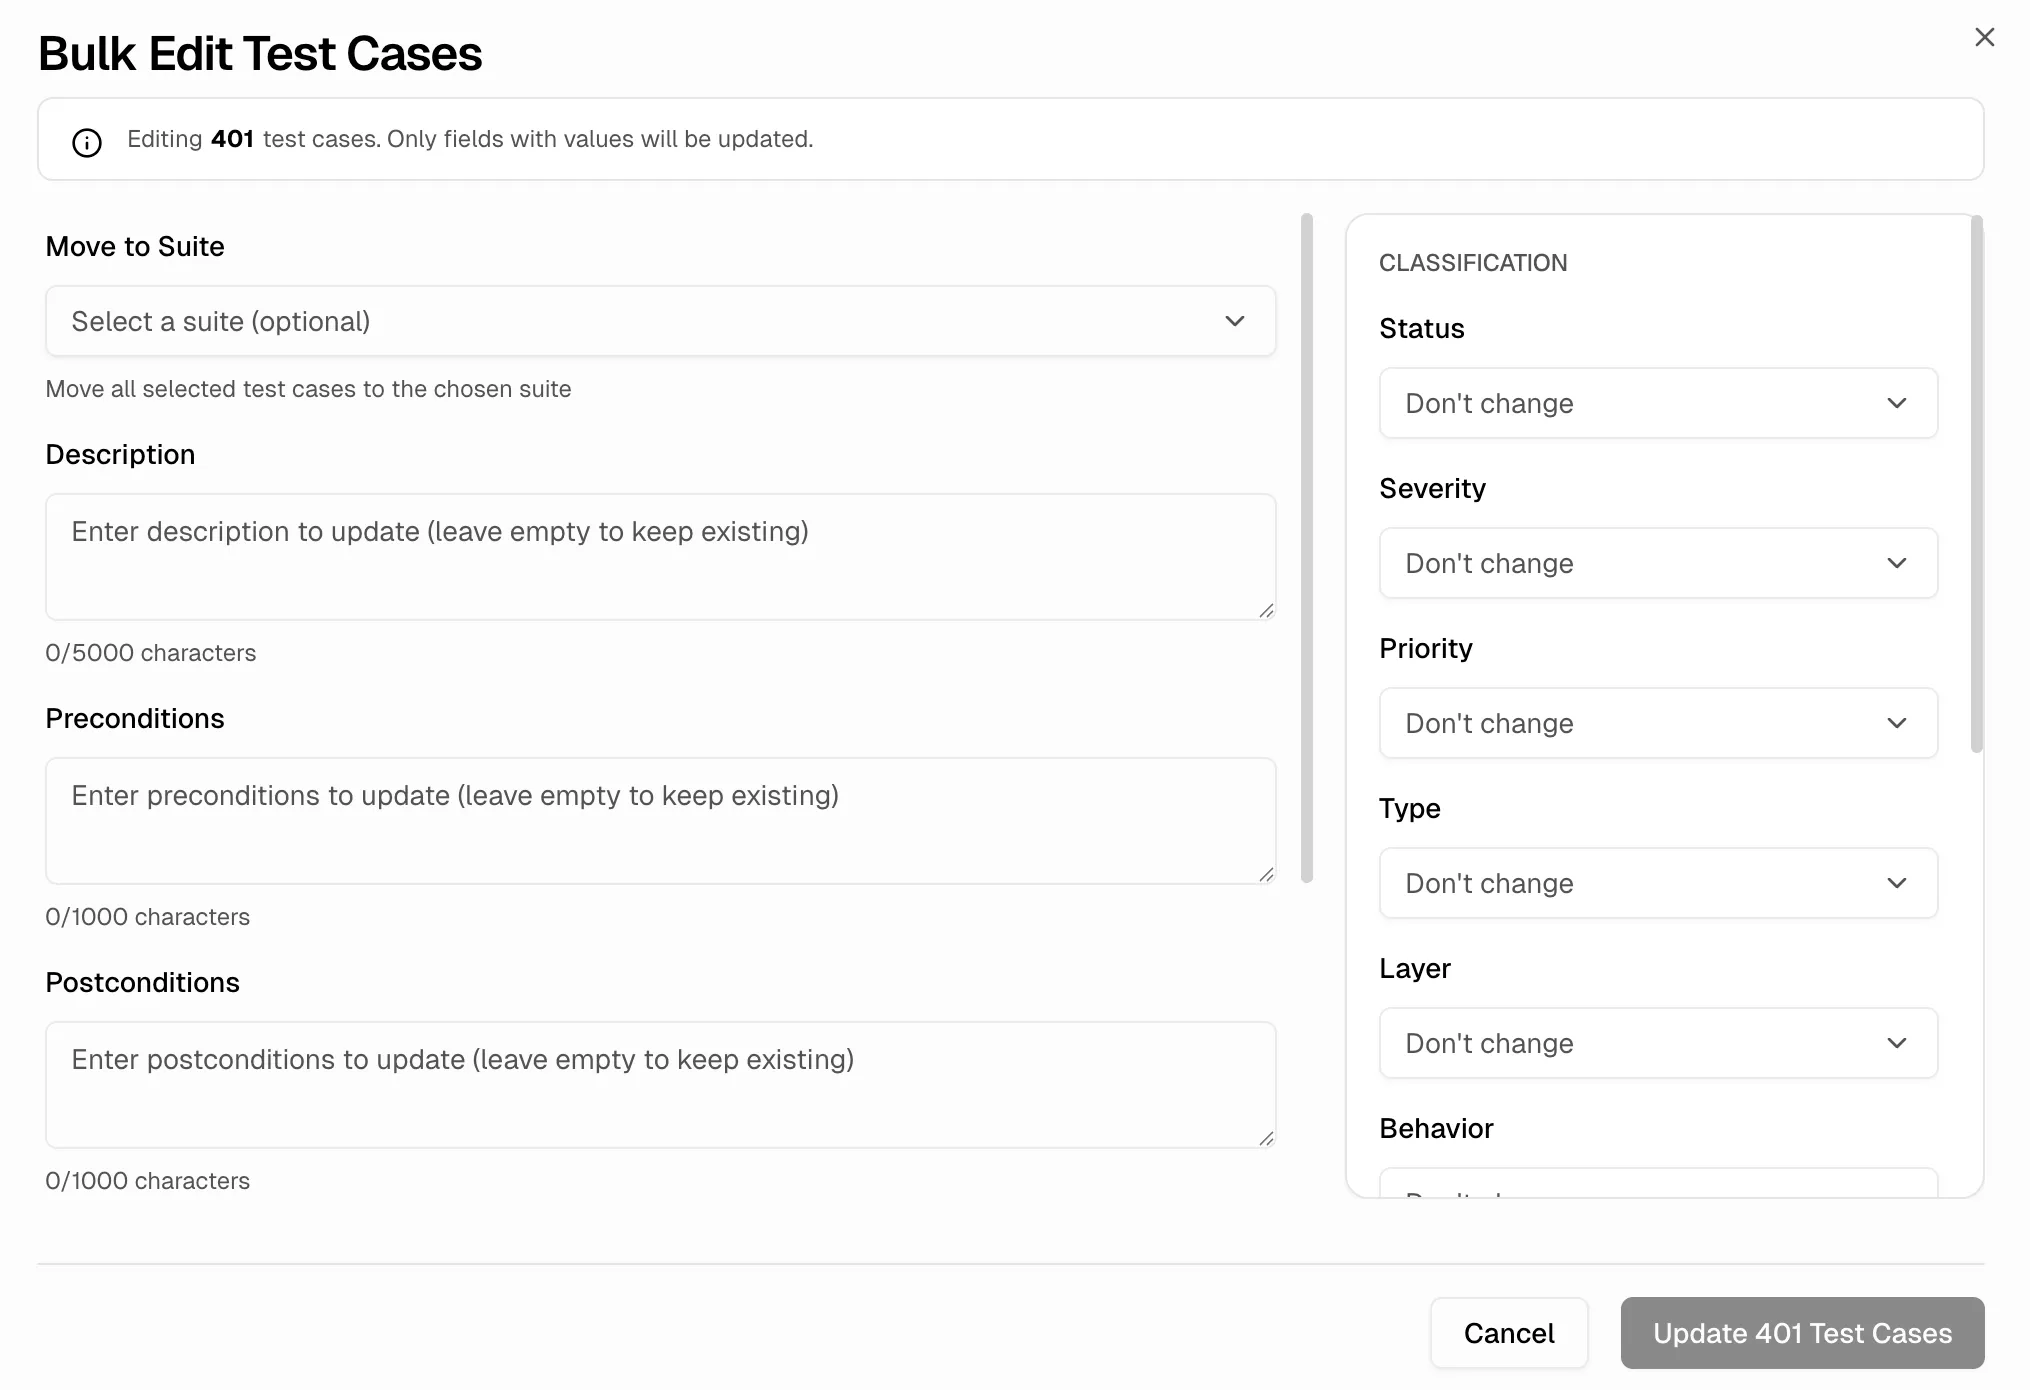The width and height of the screenshot is (2030, 1390).
Task: Click the Preconditions text area
Action: (x=660, y=821)
